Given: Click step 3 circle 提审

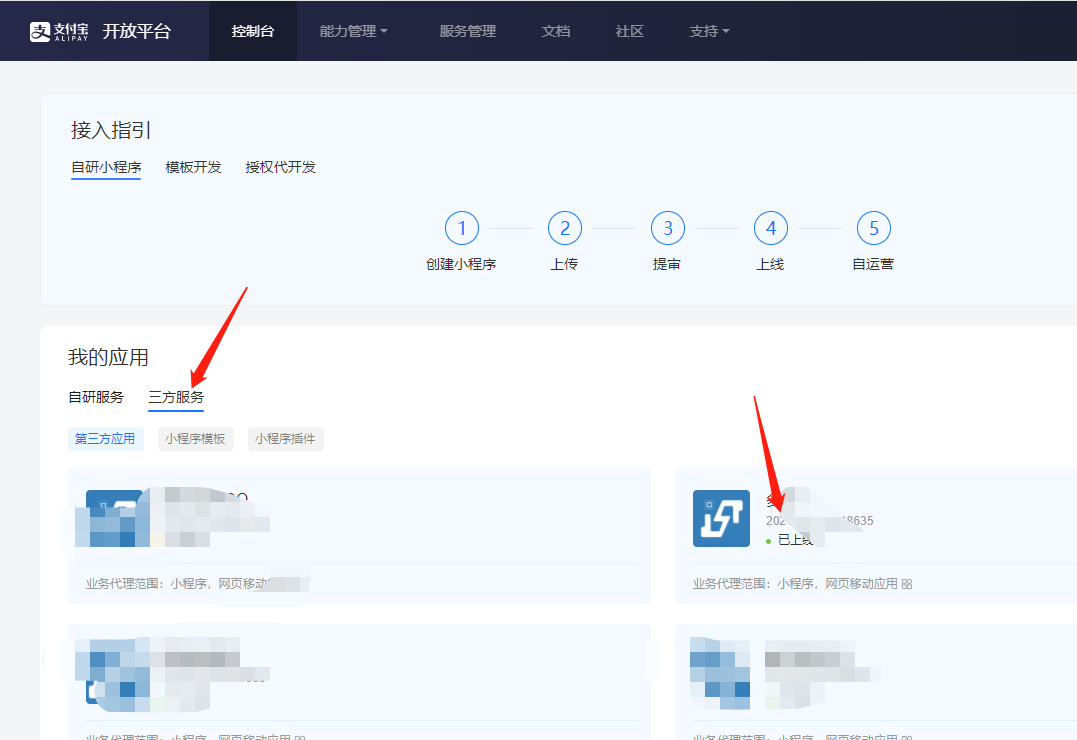Looking at the screenshot, I should tap(668, 228).
